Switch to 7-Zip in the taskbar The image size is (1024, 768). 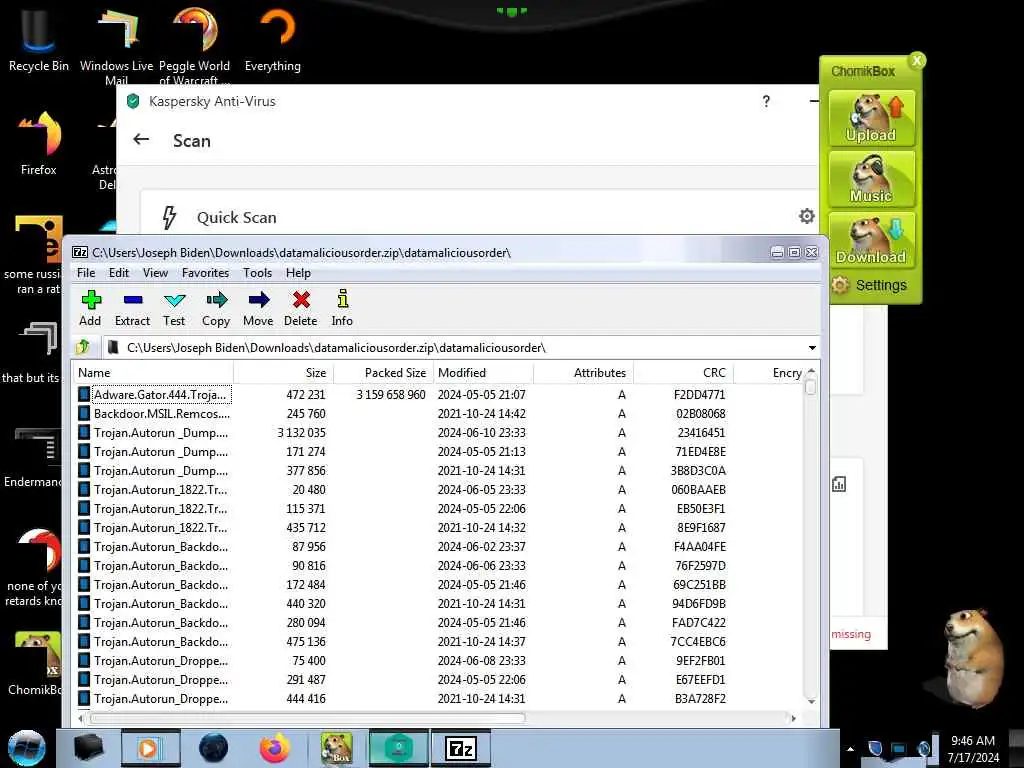(461, 748)
